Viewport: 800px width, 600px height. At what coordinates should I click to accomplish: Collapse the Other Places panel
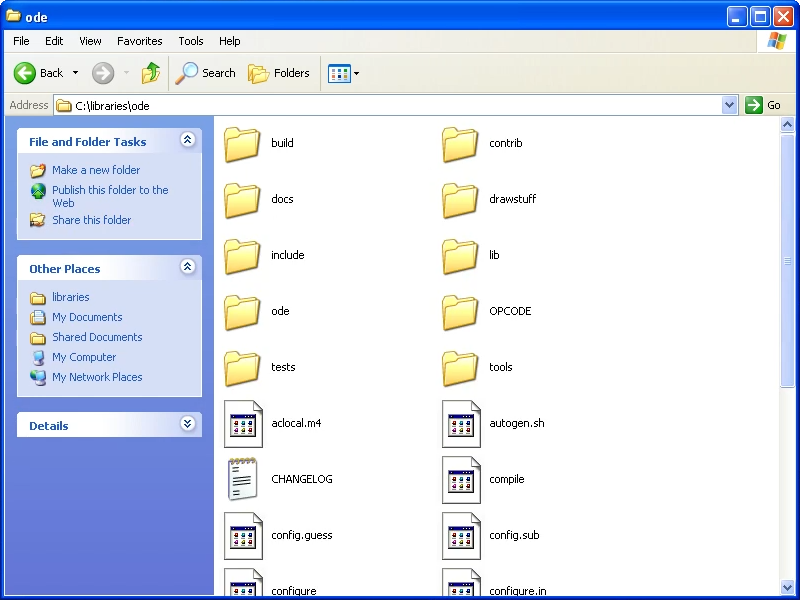click(x=187, y=268)
